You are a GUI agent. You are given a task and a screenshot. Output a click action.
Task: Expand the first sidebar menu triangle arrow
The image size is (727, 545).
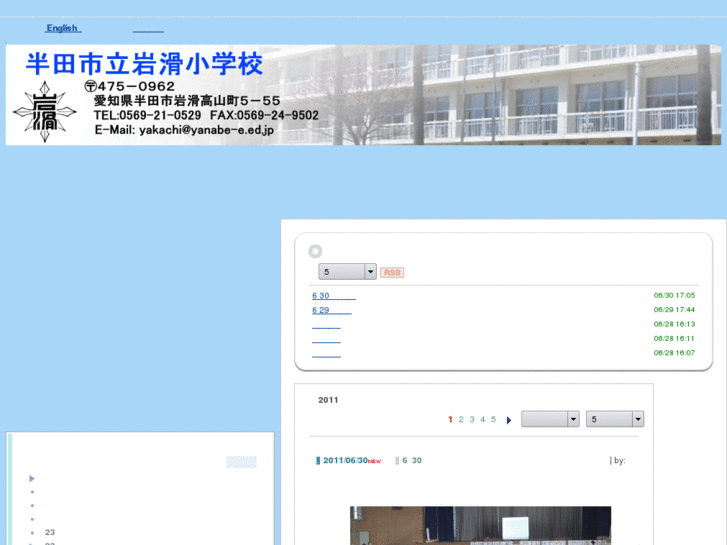[32, 478]
